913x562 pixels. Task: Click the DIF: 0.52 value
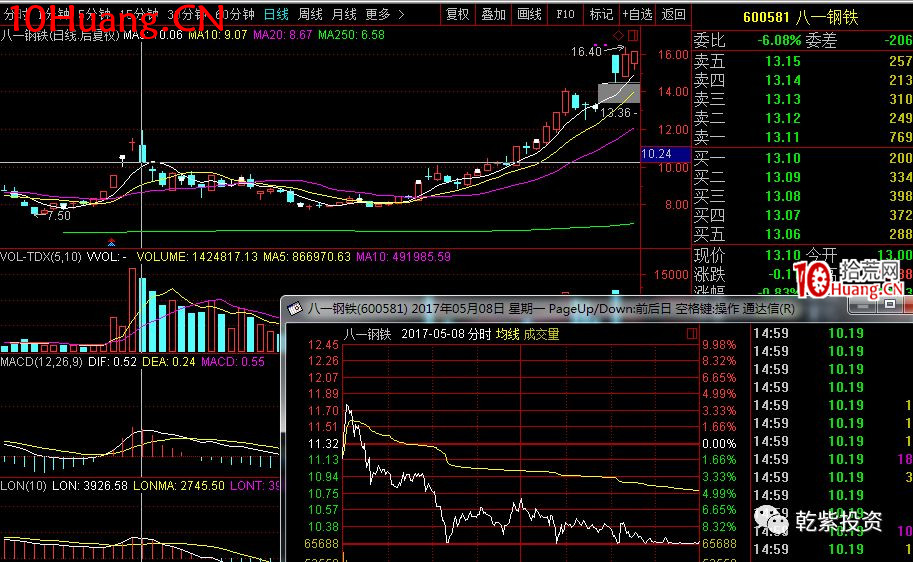(x=112, y=362)
